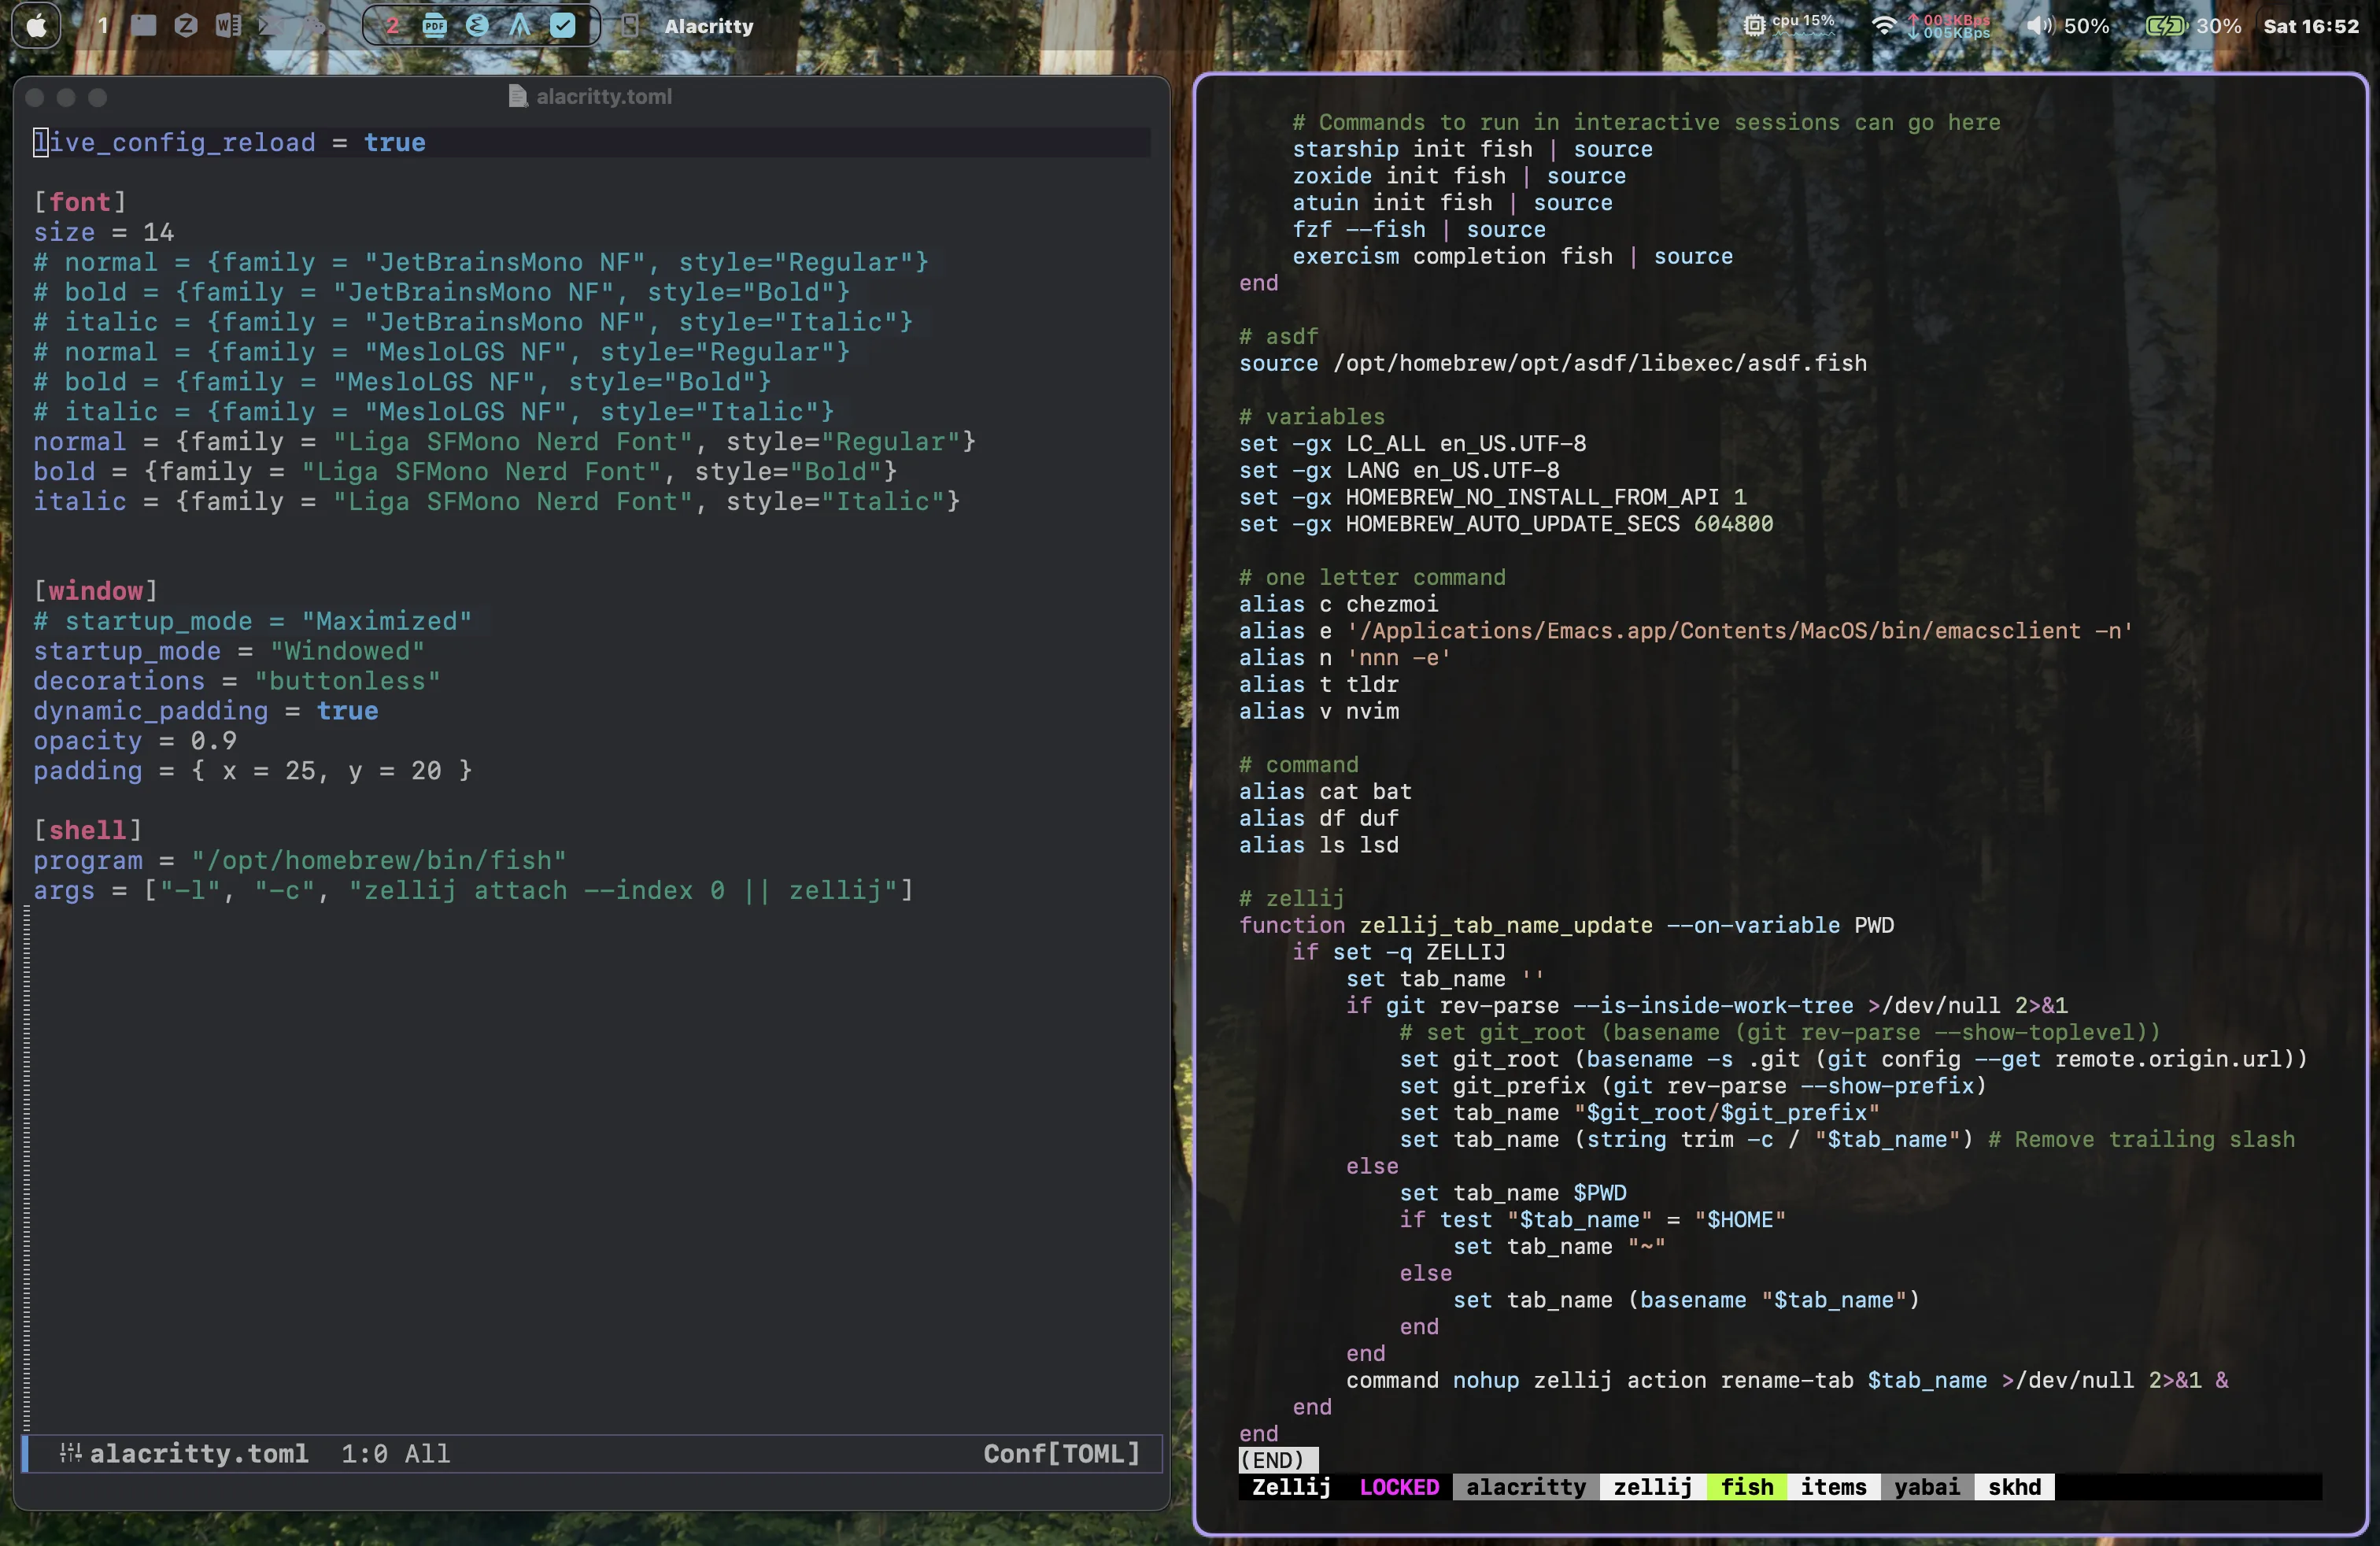The image size is (2380, 1546).
Task: Click the speaker volume icon
Action: pyautogui.click(x=2039, y=26)
